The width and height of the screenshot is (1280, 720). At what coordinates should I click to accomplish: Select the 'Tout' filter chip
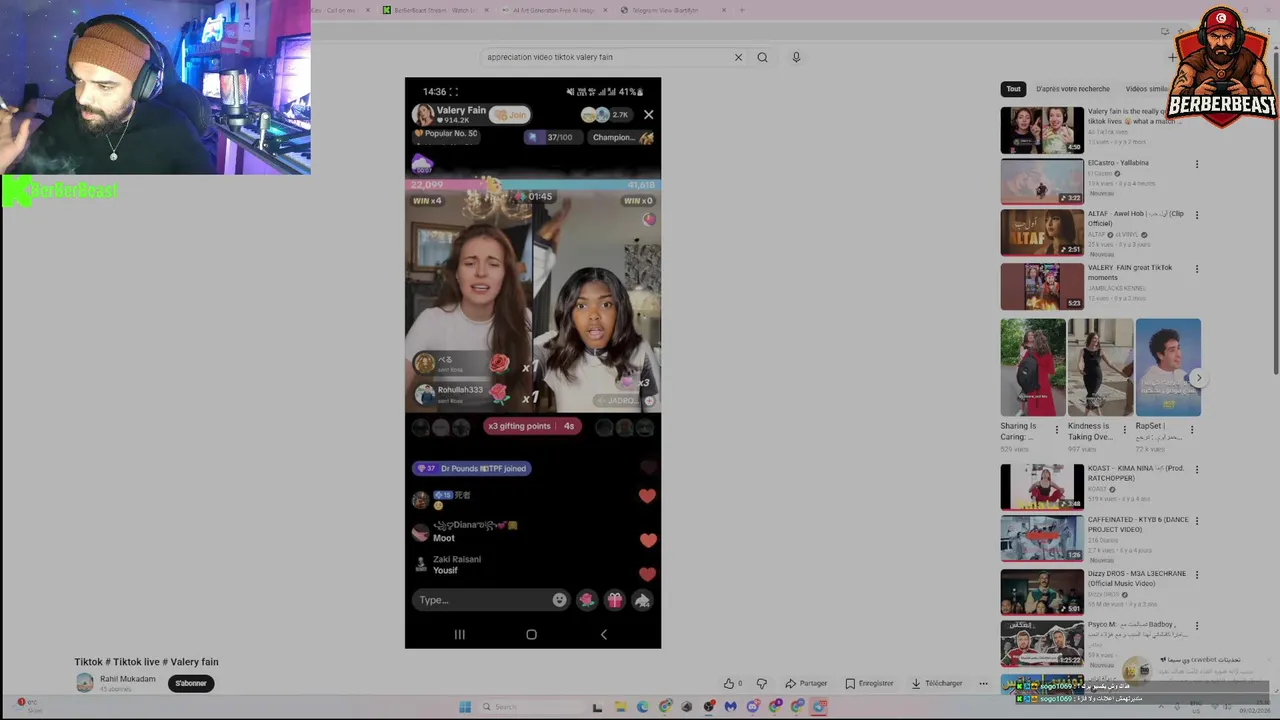(1013, 89)
